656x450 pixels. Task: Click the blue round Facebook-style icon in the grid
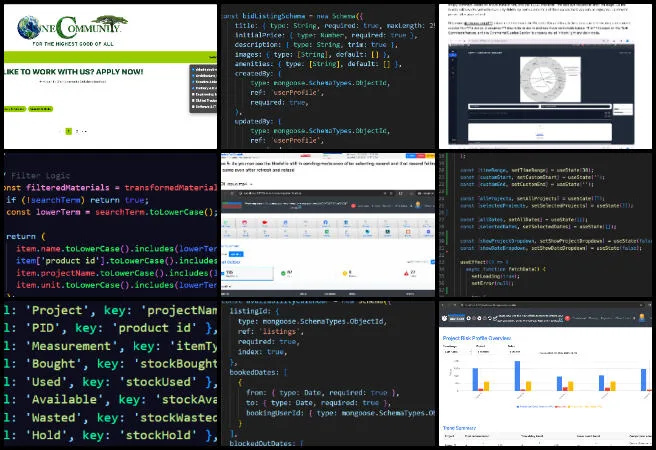[x=325, y=222]
